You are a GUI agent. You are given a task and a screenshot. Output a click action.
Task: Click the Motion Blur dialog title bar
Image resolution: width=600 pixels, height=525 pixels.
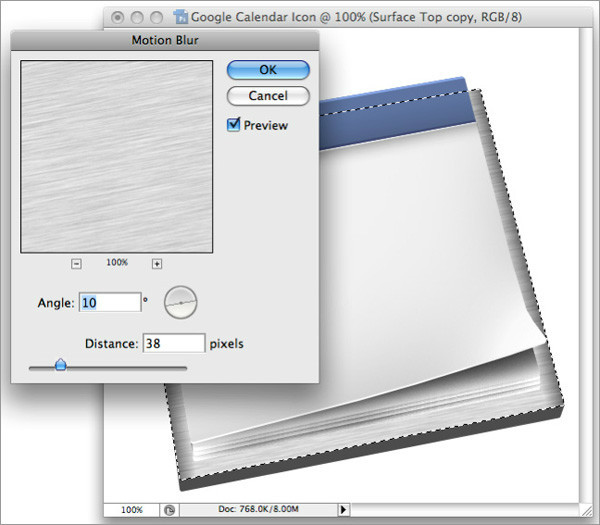coord(164,42)
